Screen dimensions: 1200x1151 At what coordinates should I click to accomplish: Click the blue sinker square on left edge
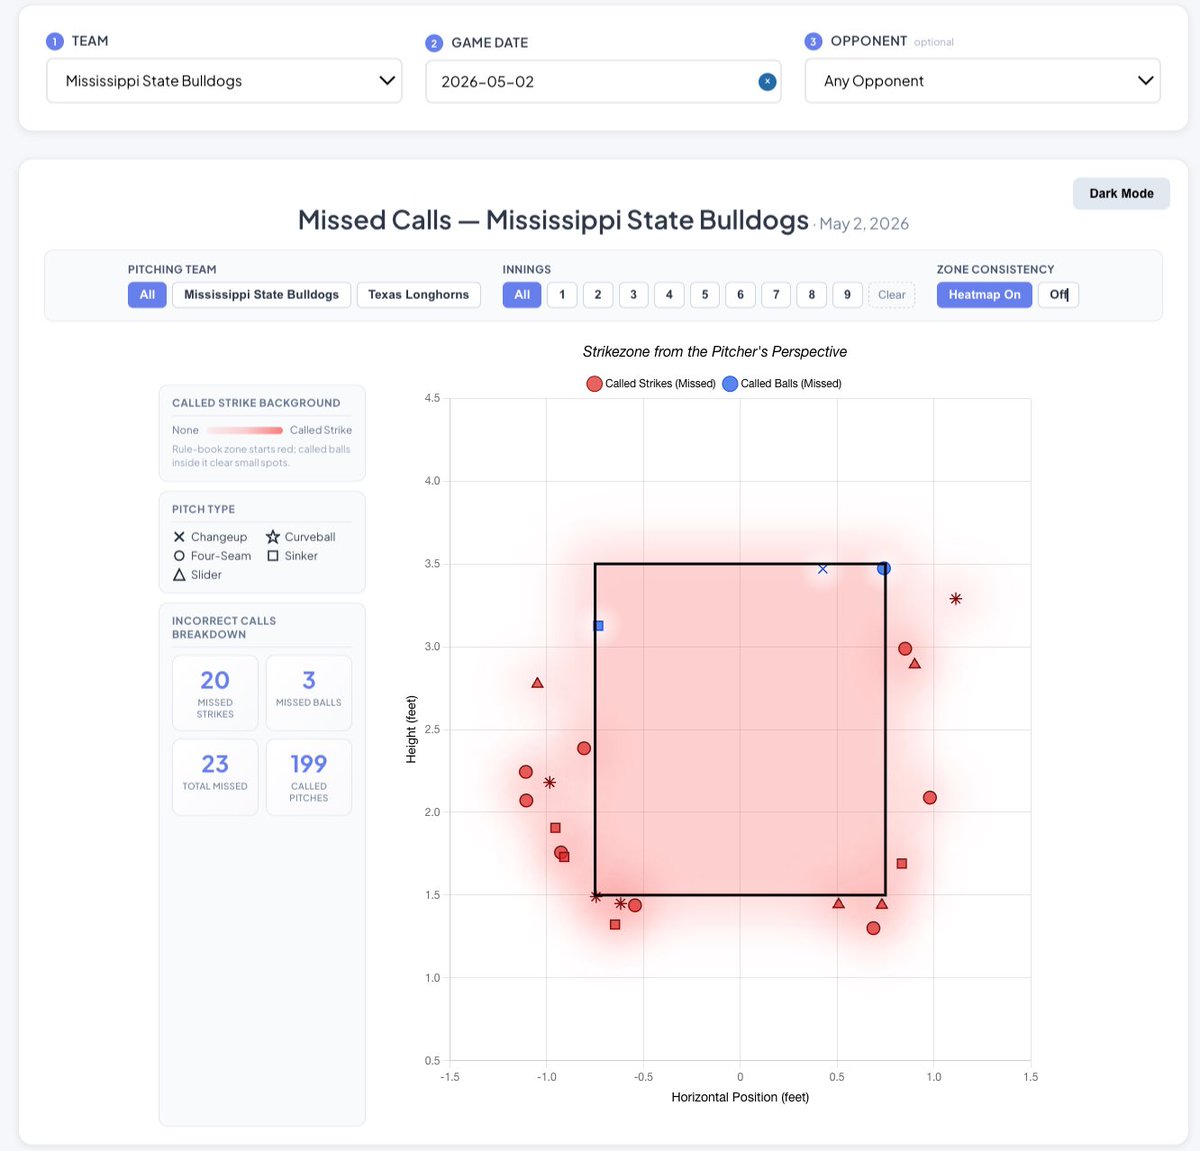coord(598,626)
